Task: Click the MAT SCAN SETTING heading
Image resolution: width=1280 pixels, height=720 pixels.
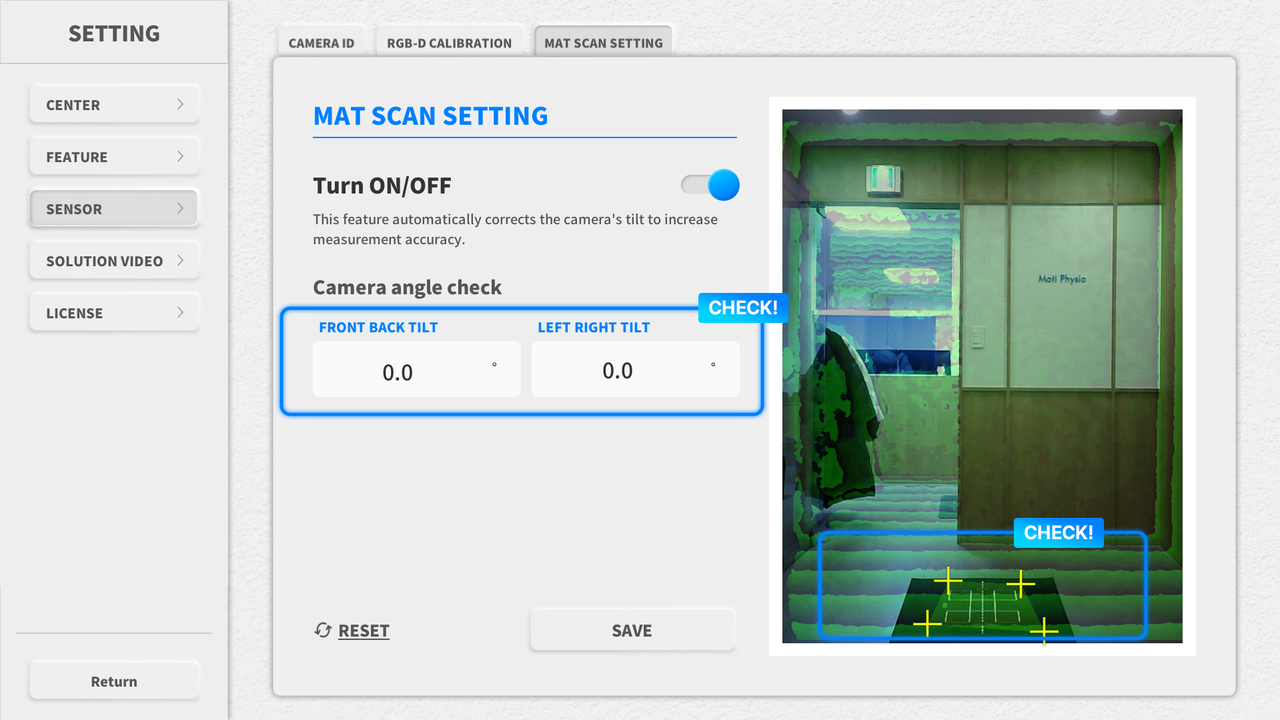Action: 430,116
